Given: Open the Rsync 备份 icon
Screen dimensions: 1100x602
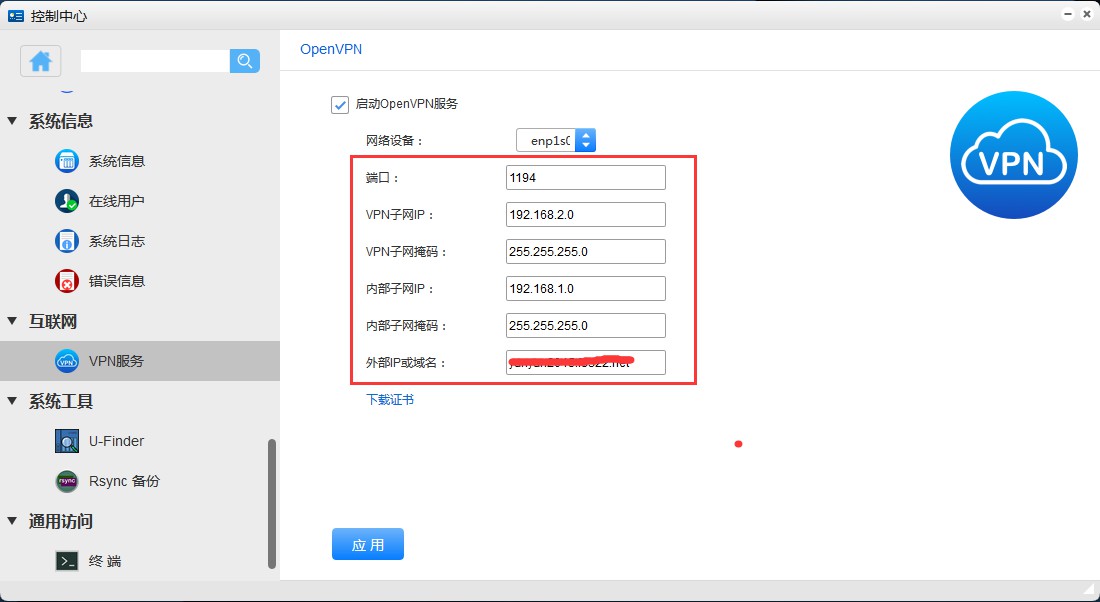Looking at the screenshot, I should click(x=67, y=481).
